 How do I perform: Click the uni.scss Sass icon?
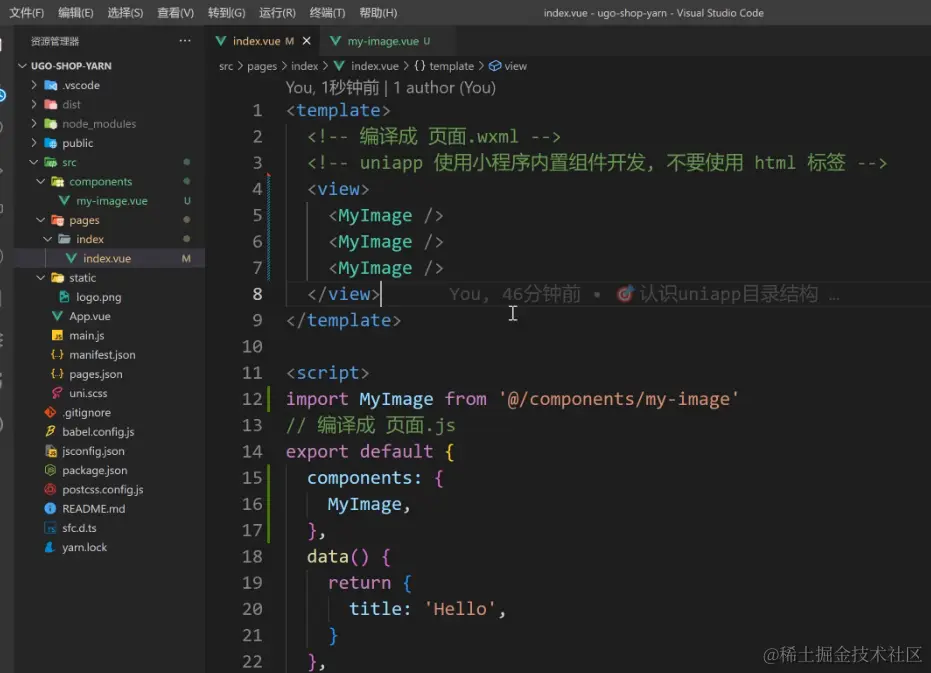[57, 393]
